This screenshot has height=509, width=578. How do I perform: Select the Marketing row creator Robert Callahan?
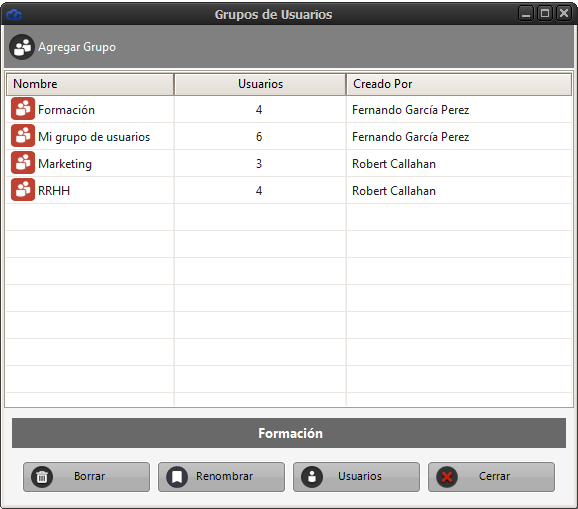click(x=394, y=164)
